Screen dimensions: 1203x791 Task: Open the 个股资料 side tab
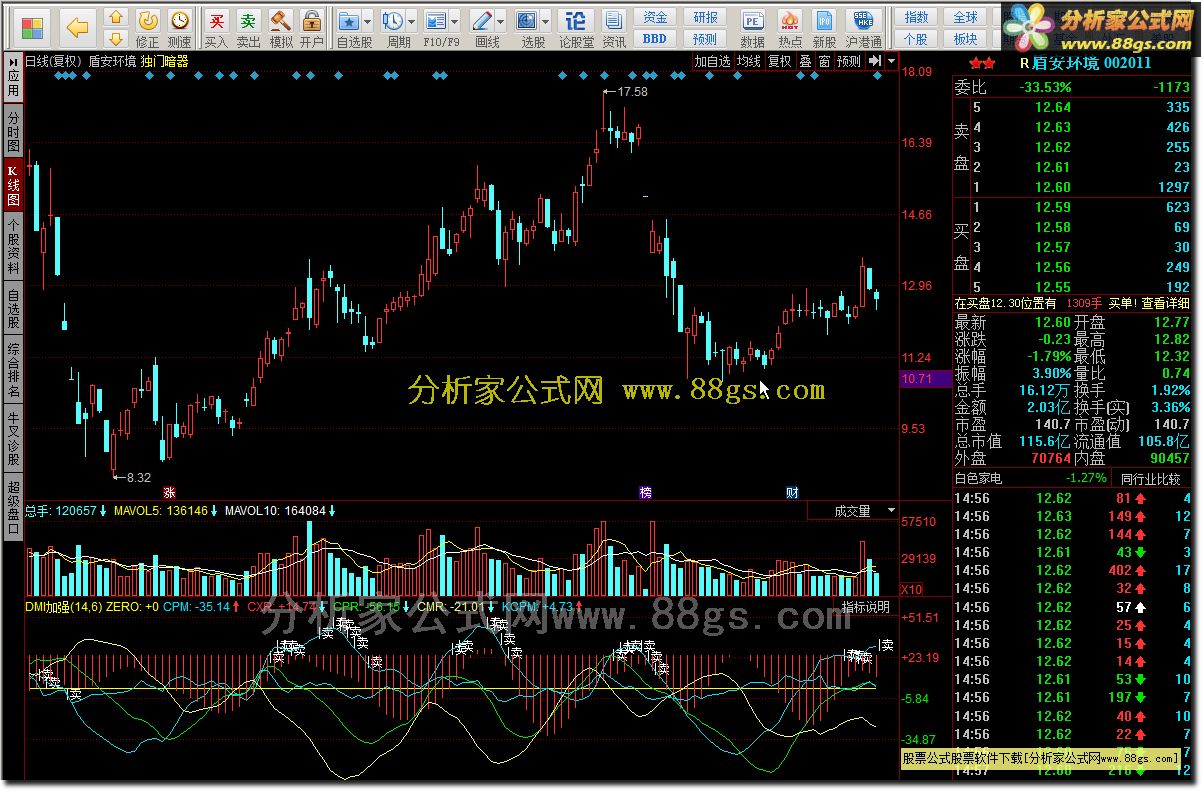click(x=13, y=246)
